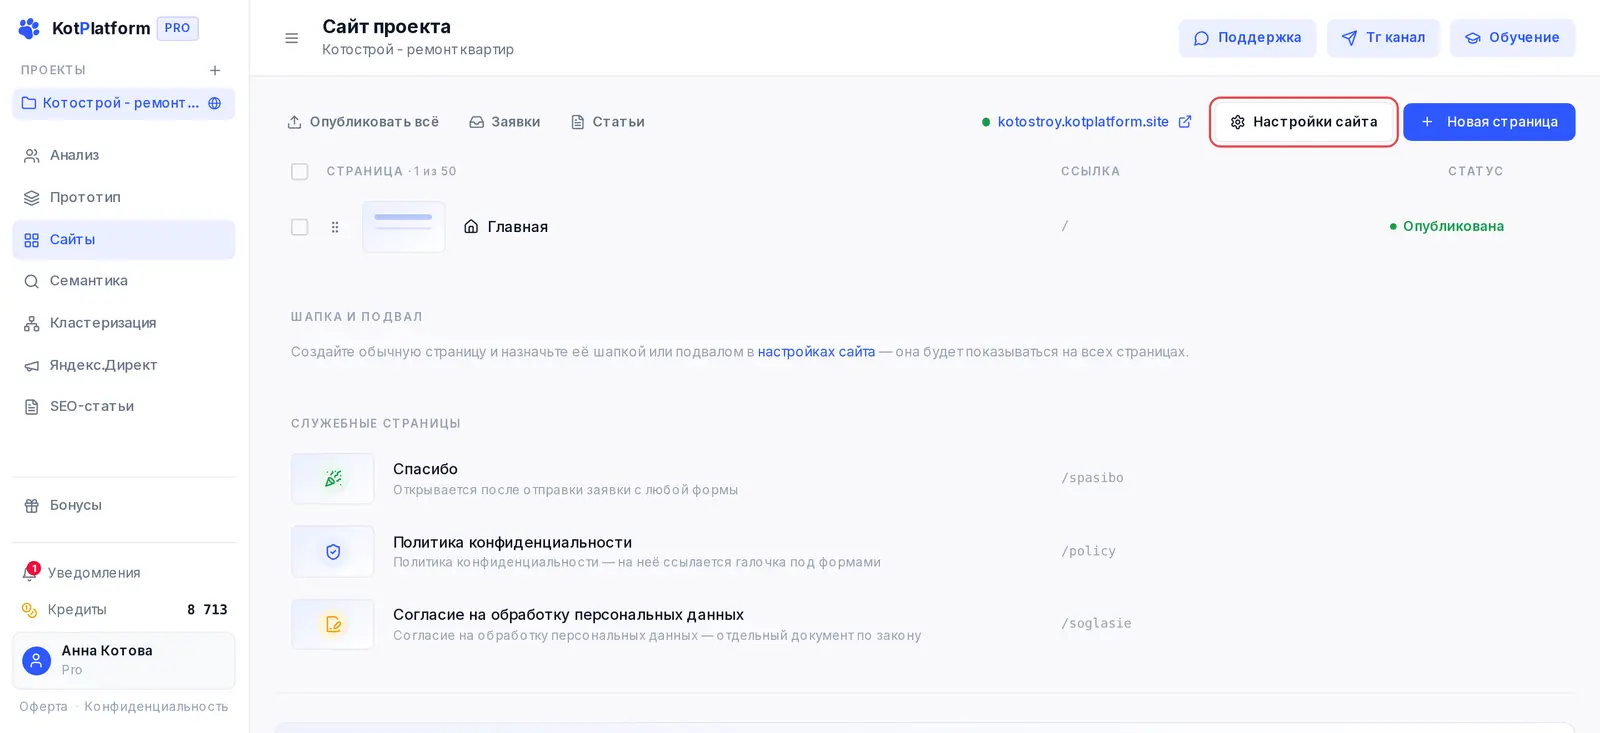Go to Яндекс.Директ in sidebar
Image resolution: width=1600 pixels, height=733 pixels.
pyautogui.click(x=124, y=365)
